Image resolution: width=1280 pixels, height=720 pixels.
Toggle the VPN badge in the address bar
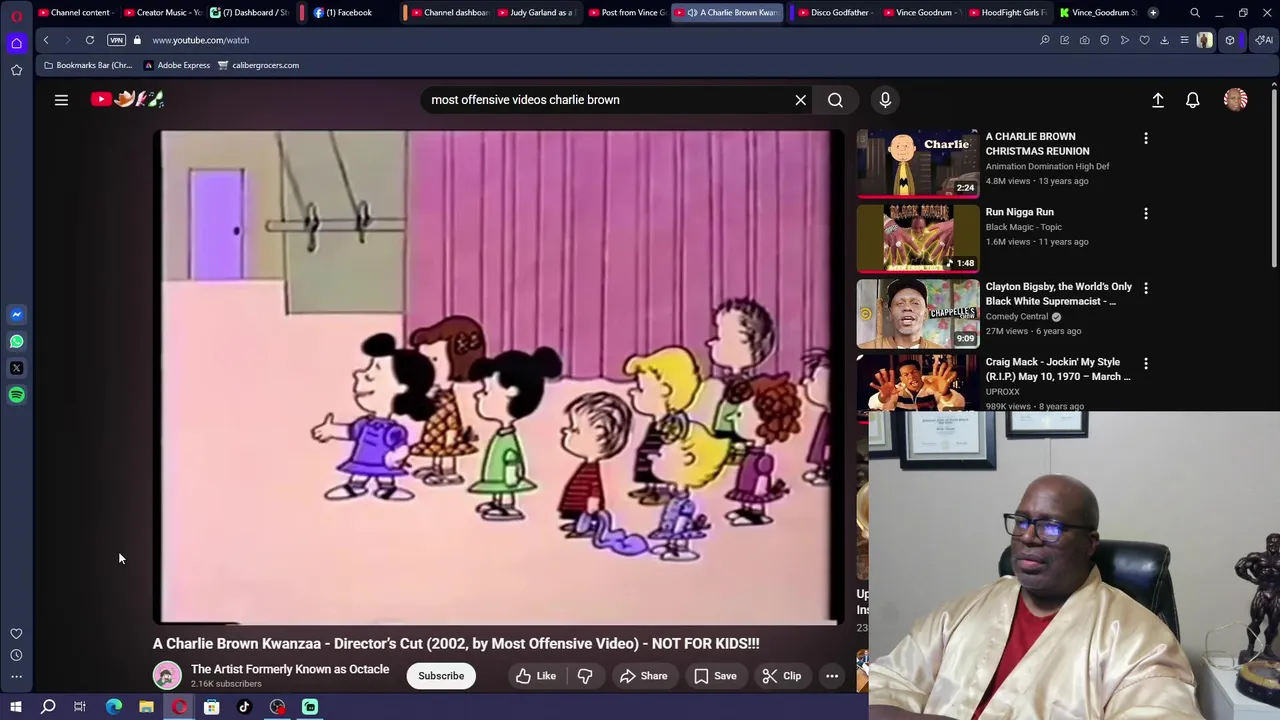coord(116,40)
